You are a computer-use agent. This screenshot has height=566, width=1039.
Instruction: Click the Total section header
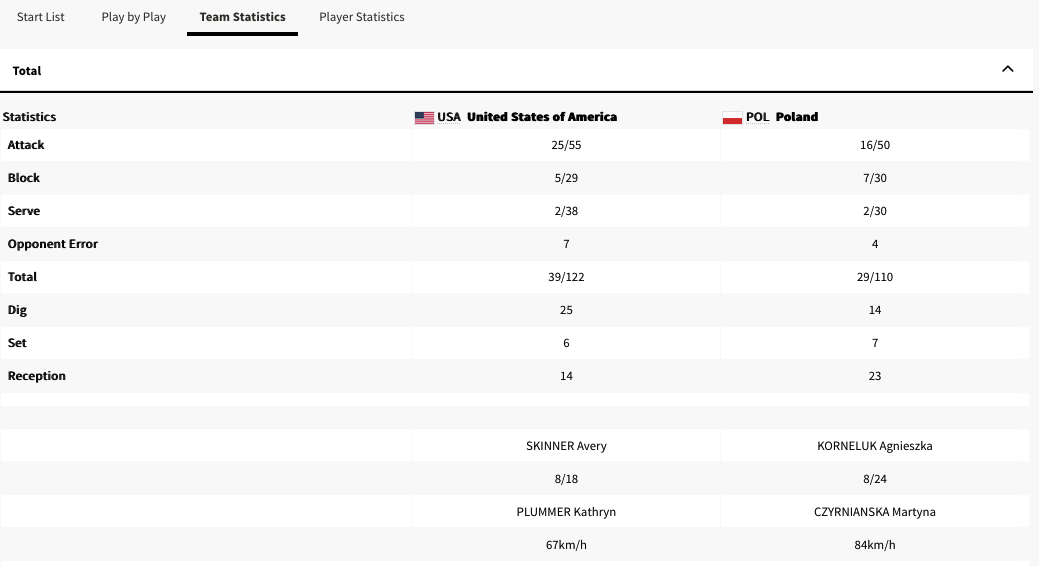pos(27,71)
